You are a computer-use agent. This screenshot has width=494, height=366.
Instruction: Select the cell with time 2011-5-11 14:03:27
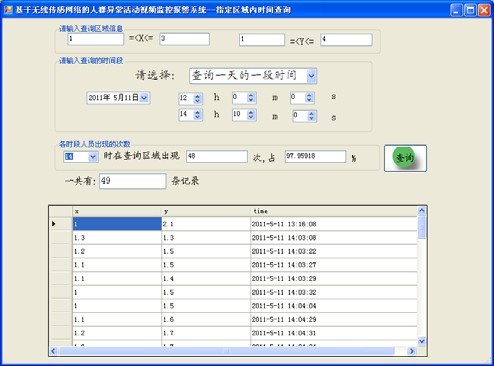point(334,265)
